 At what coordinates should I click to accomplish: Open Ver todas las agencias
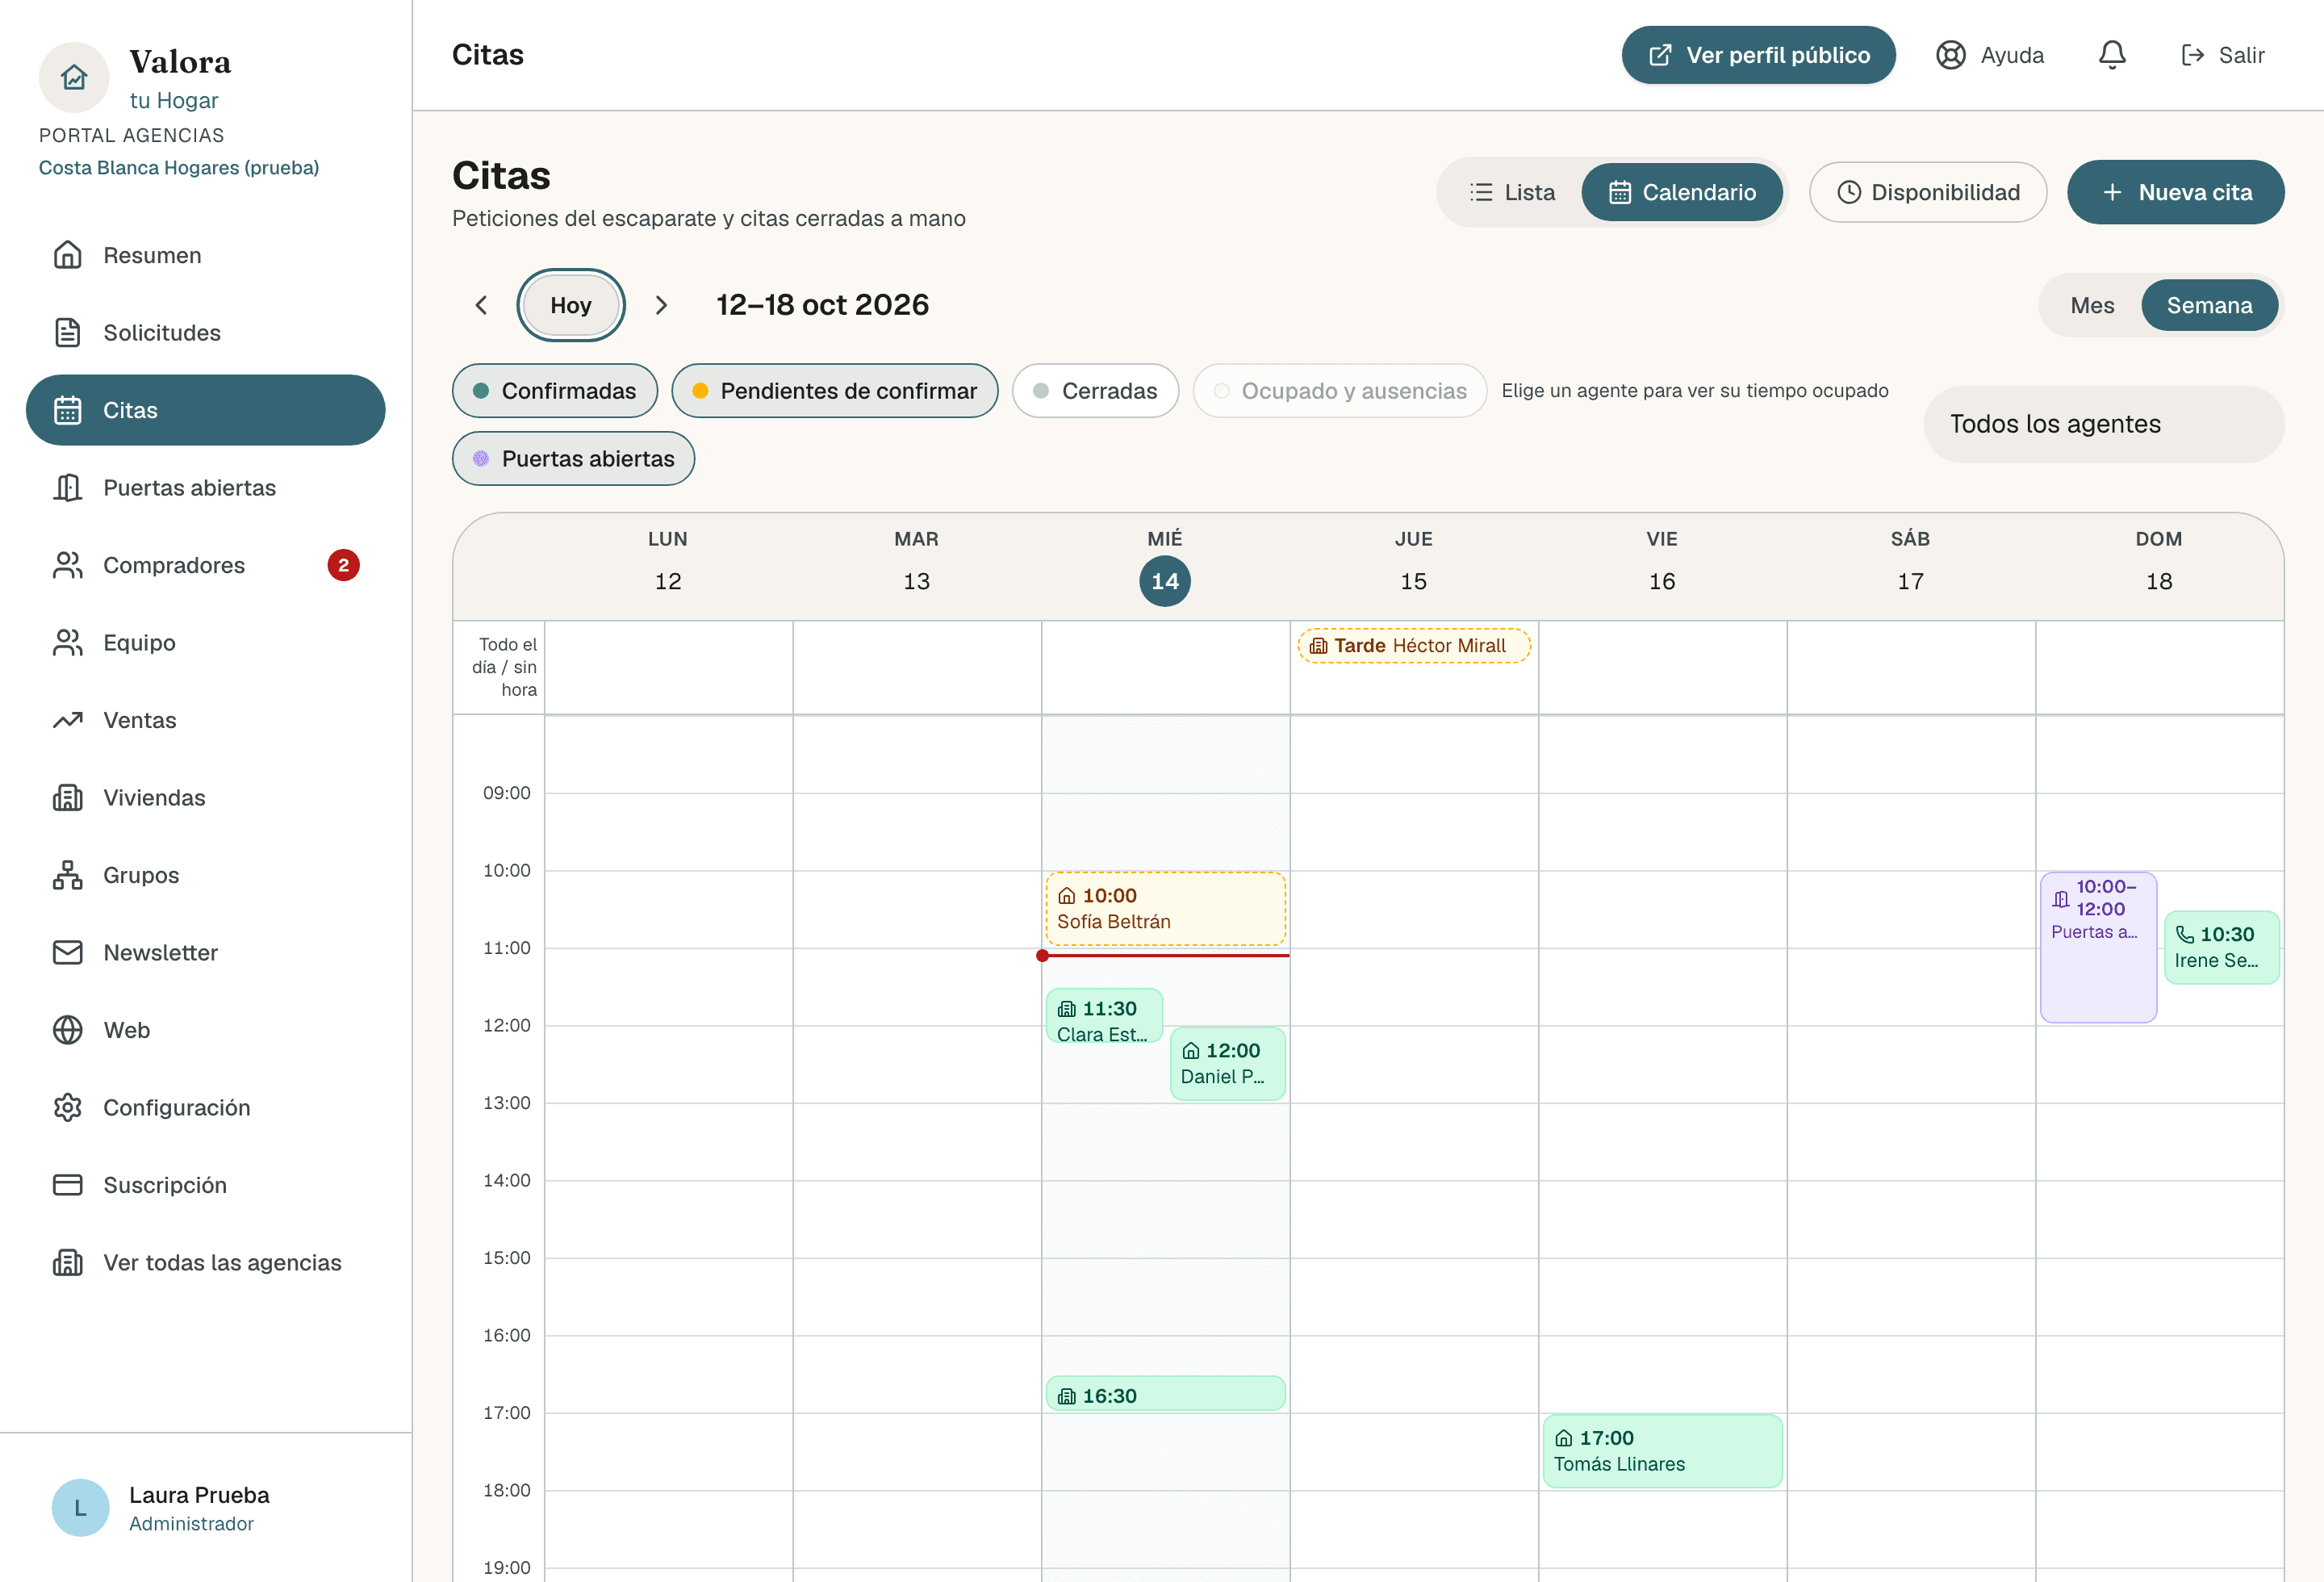point(205,1263)
